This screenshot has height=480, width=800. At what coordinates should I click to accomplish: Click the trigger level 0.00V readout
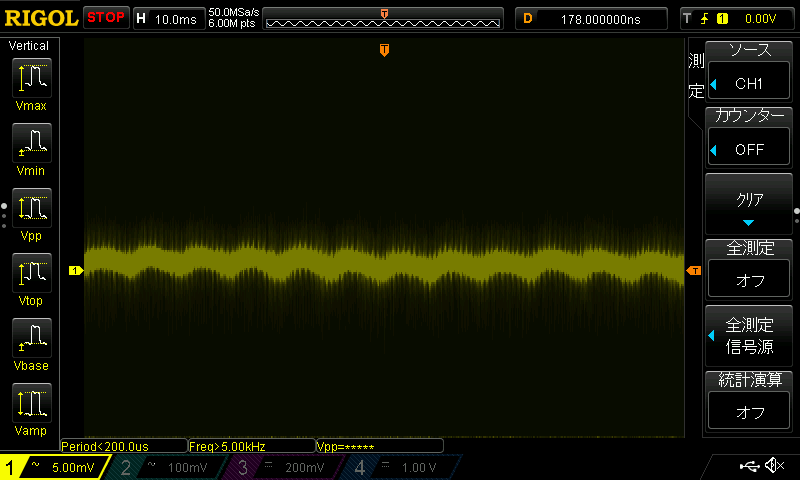coord(760,19)
